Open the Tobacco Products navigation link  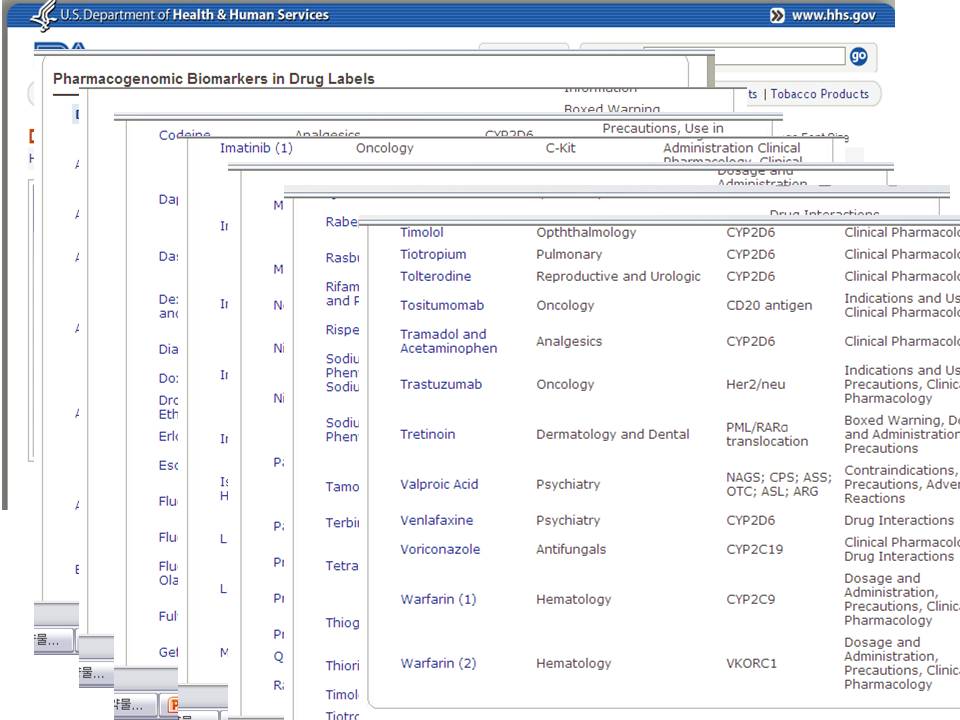(x=820, y=94)
